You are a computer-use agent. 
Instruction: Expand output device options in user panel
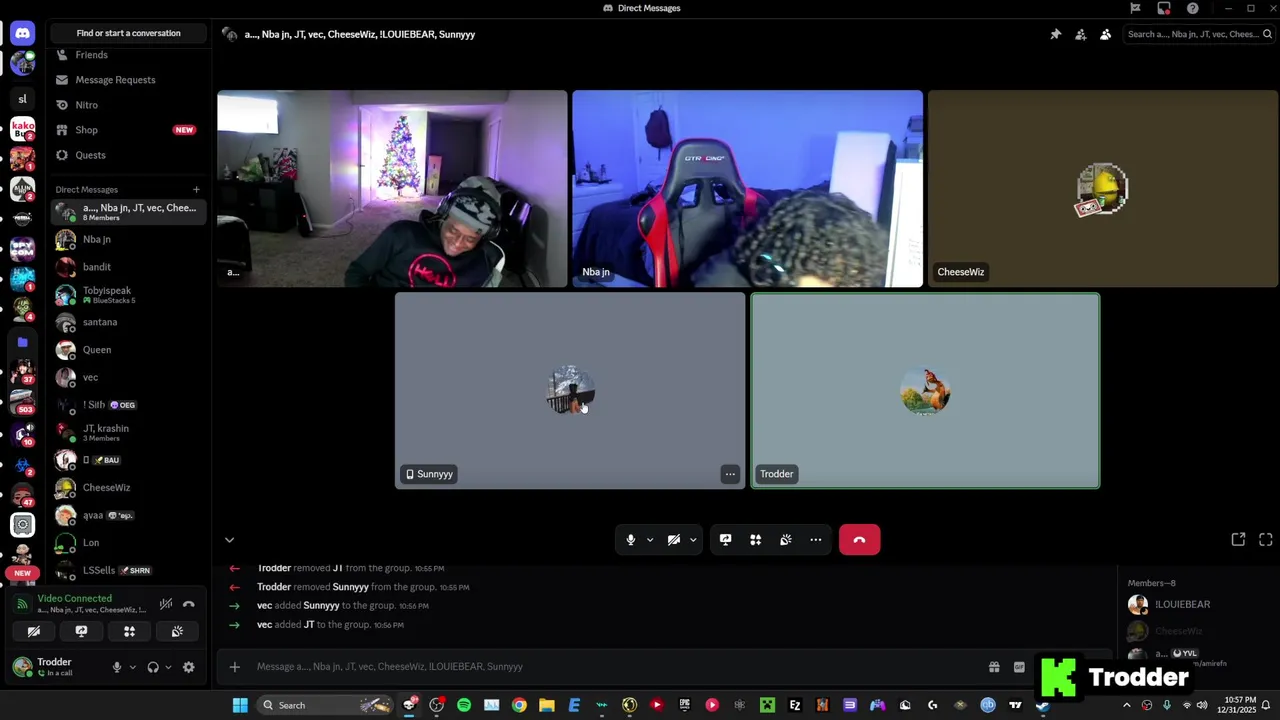pos(167,667)
